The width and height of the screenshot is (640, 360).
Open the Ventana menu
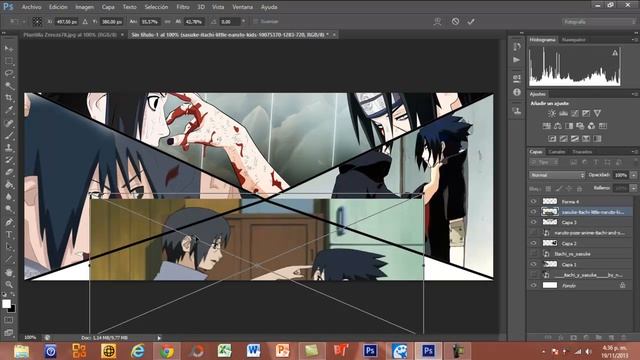click(x=242, y=7)
